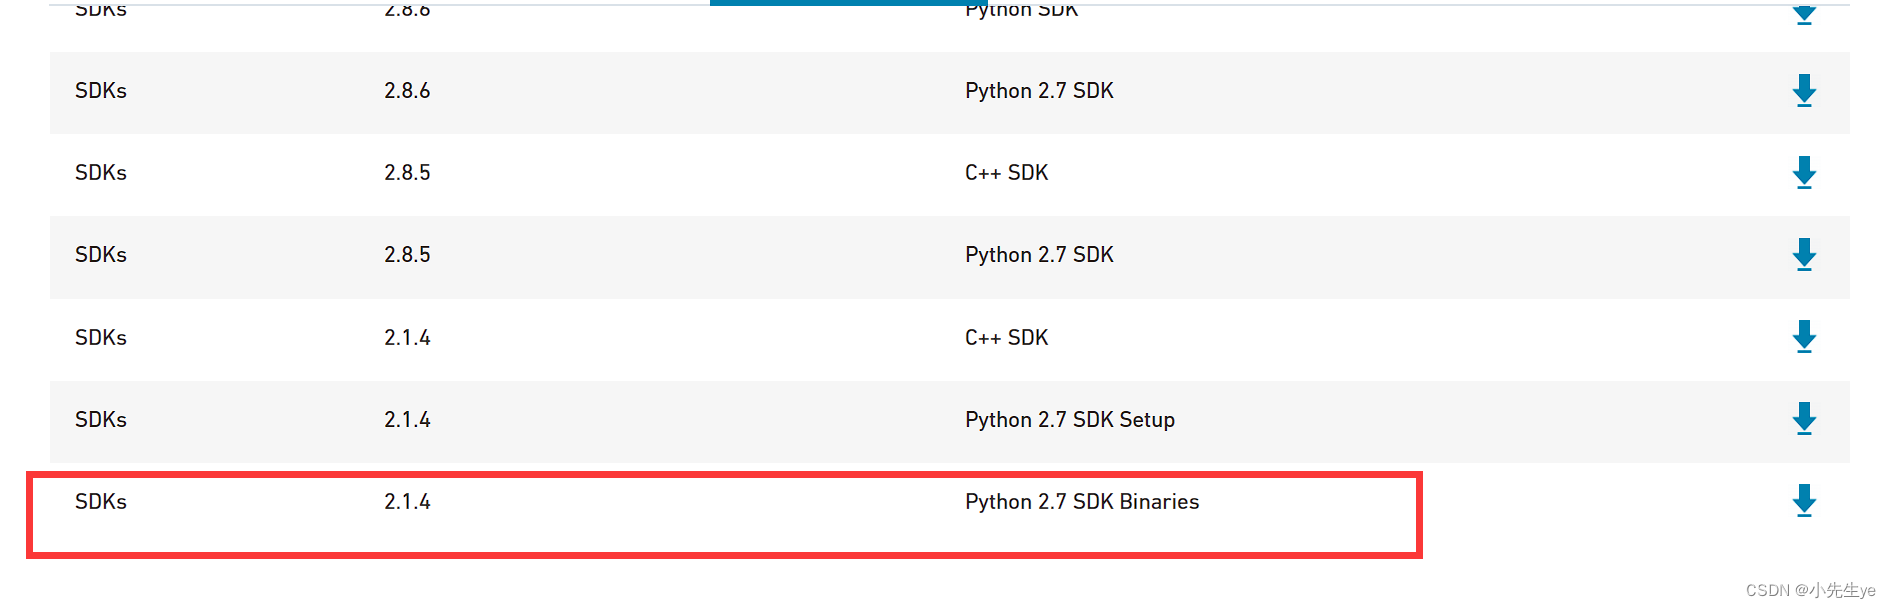
Task: Download the C++ SDK version 2.1.4
Action: click(x=1804, y=337)
